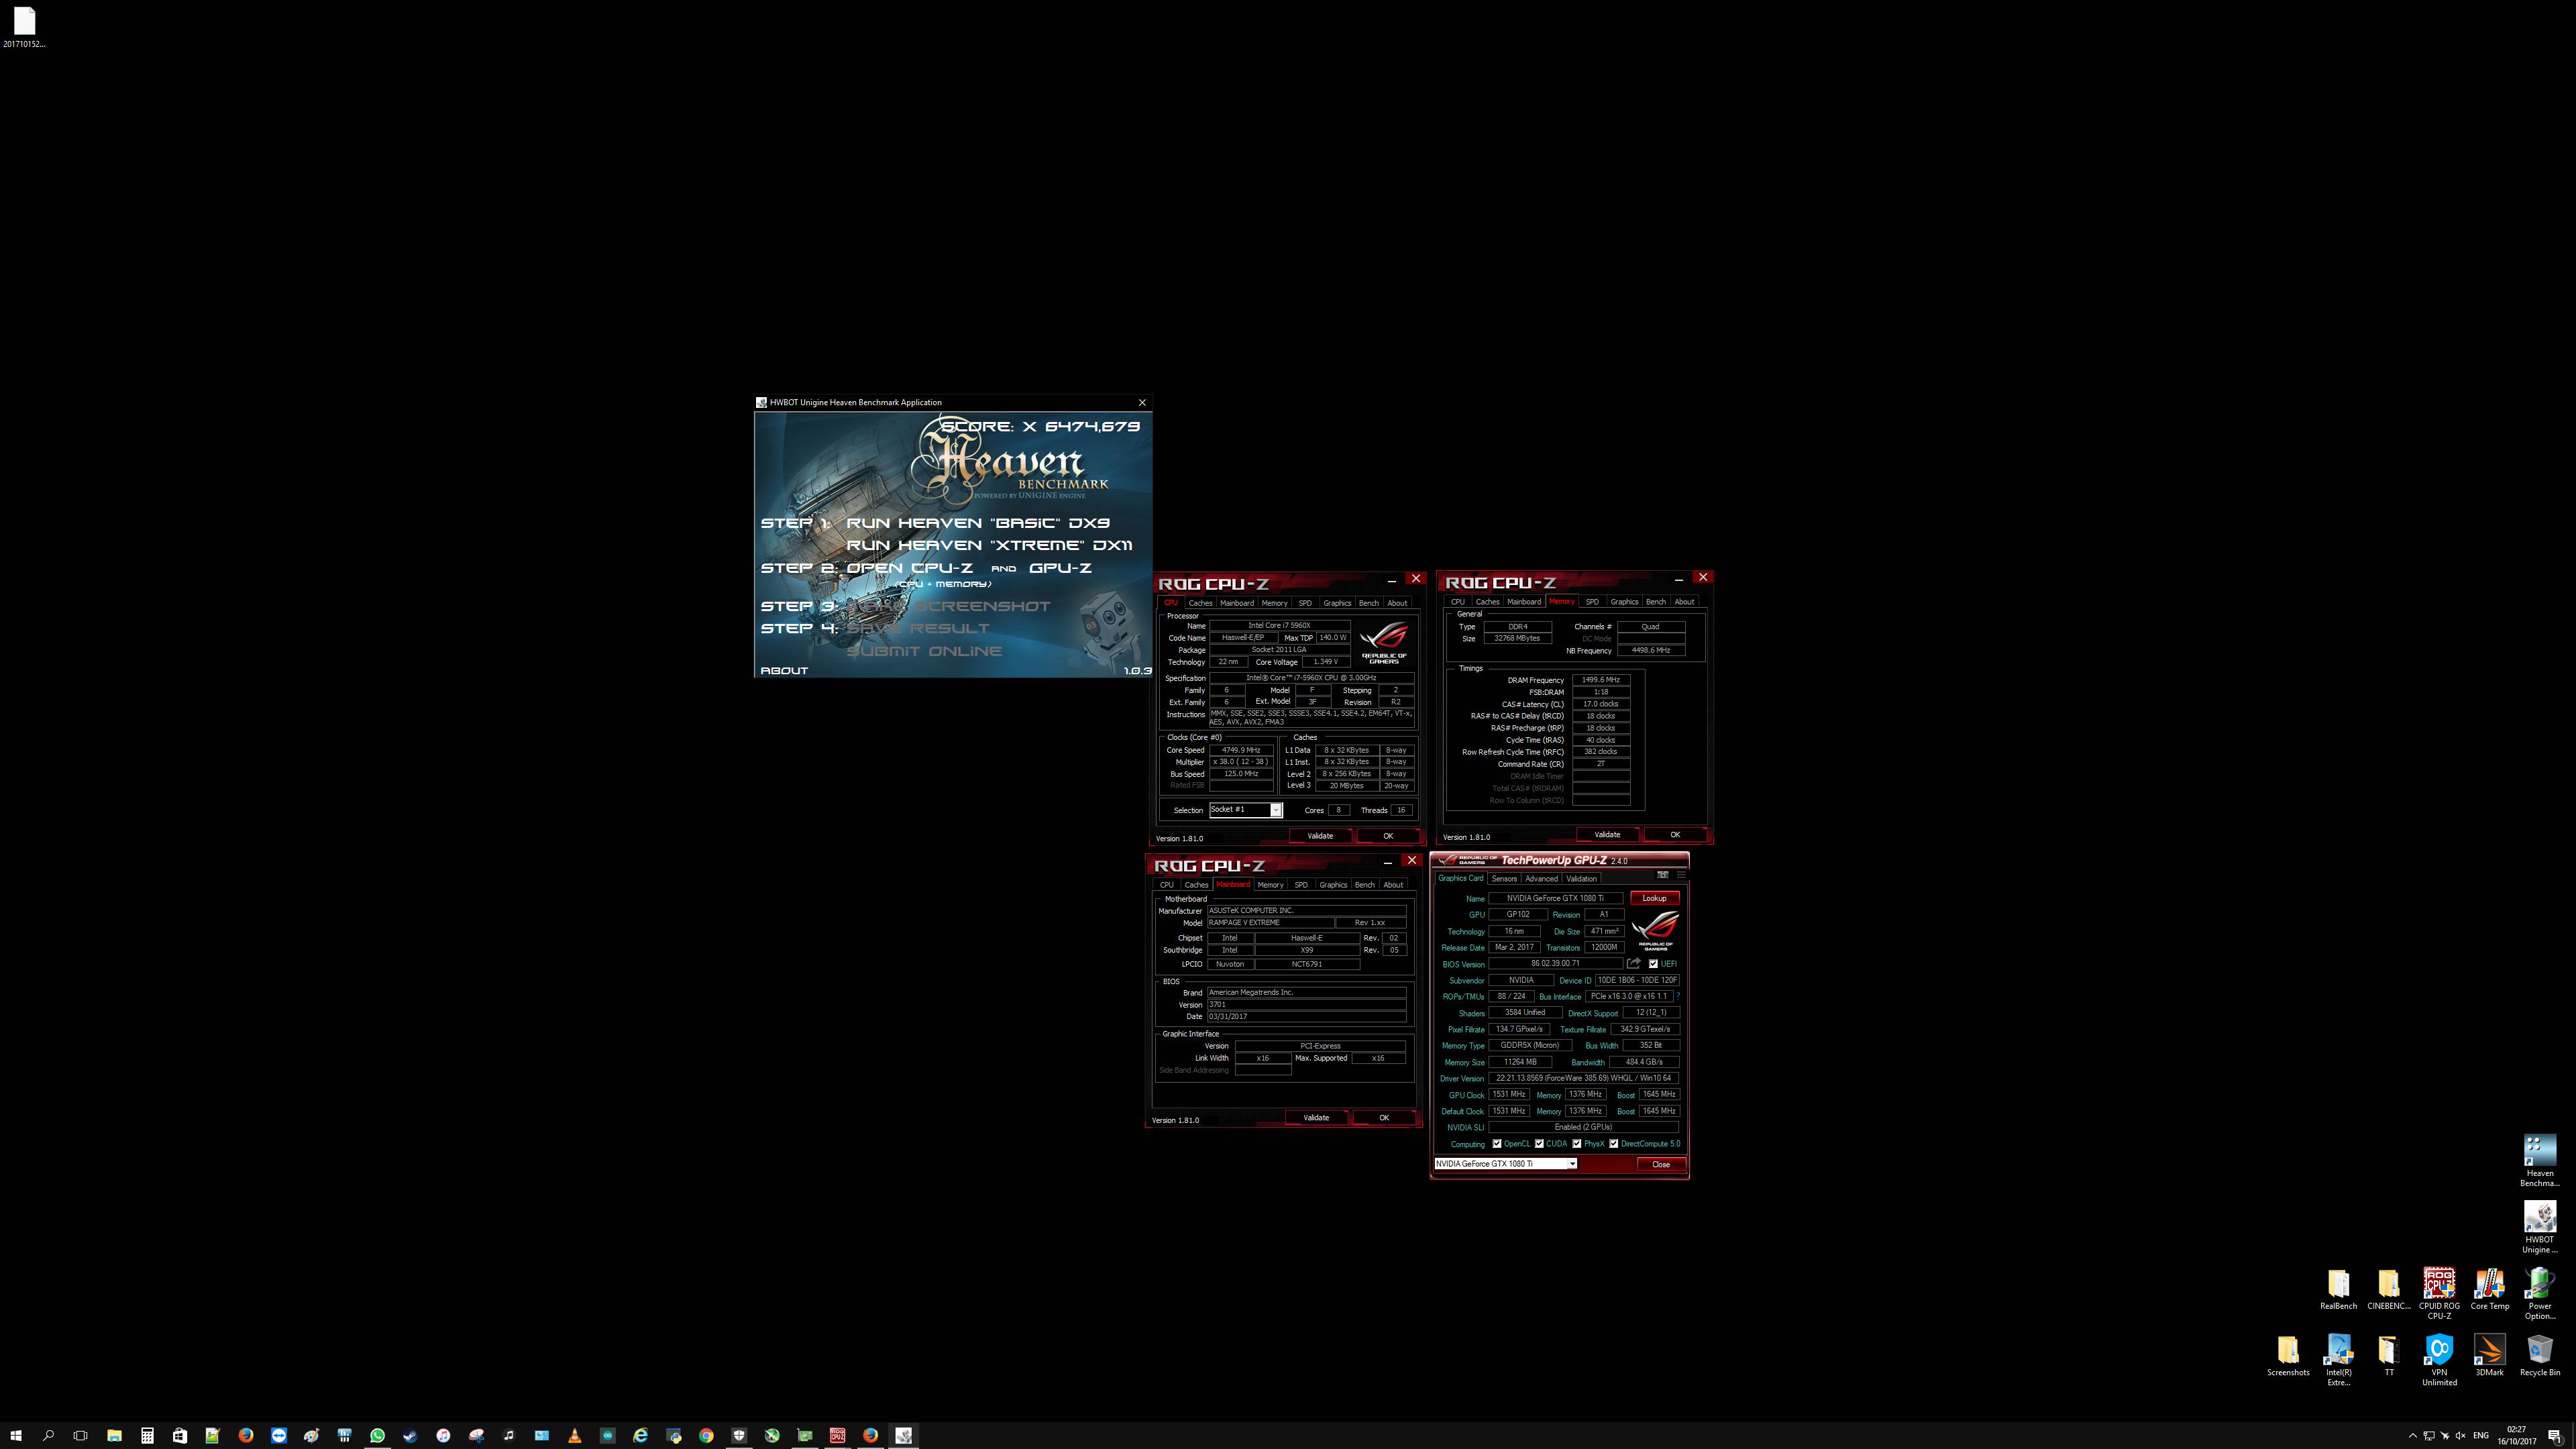The image size is (2576, 1449).
Task: Click the Close button in GPU-Z
Action: [1660, 1164]
